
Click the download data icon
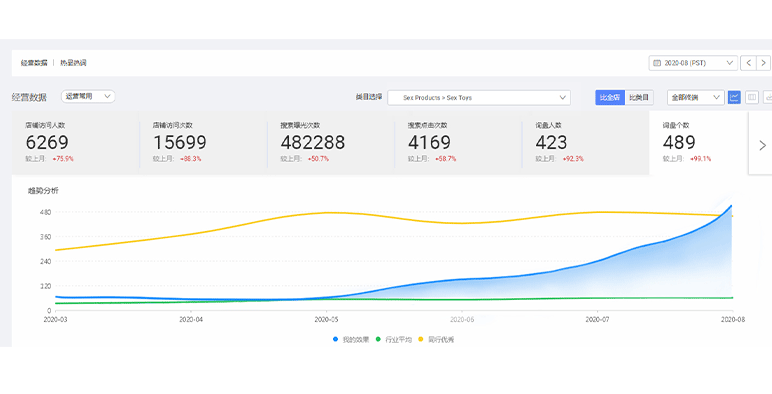coord(768,97)
